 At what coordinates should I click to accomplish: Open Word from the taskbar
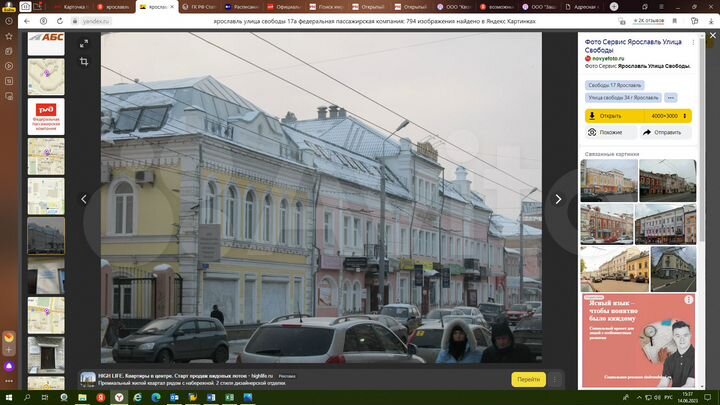tap(211, 397)
